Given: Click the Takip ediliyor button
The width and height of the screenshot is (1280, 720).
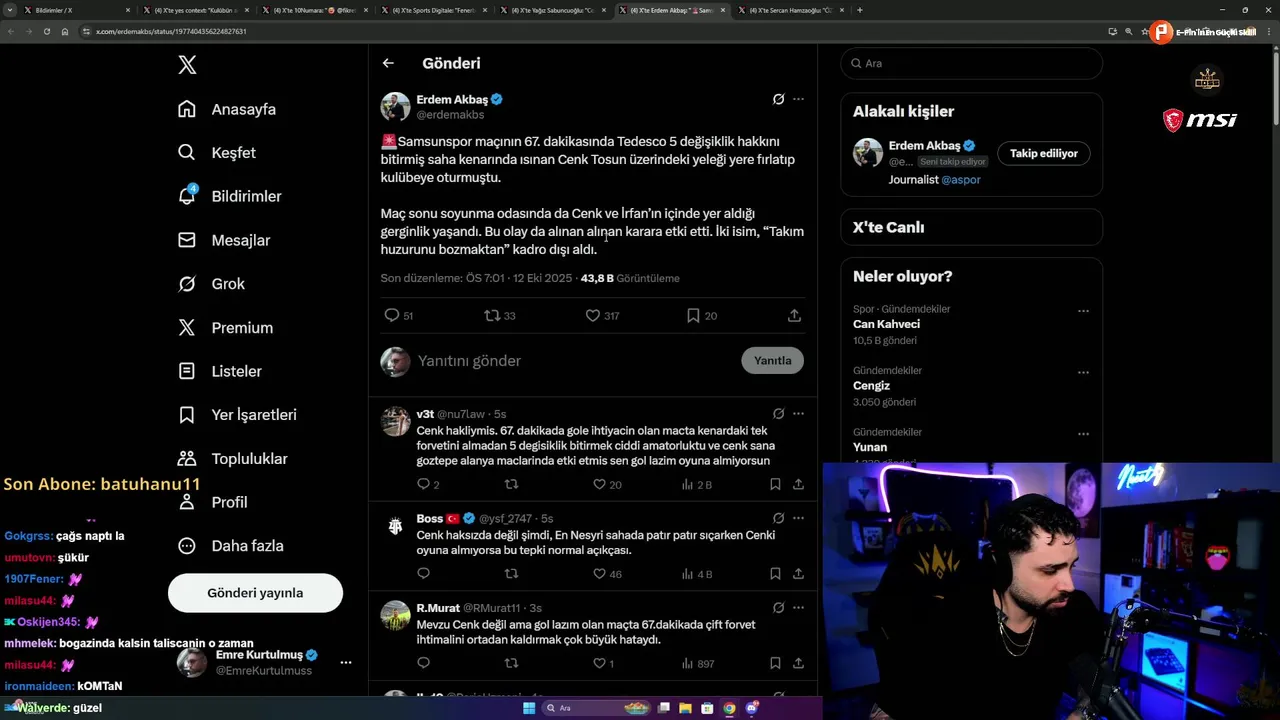Looking at the screenshot, I should click(x=1044, y=153).
